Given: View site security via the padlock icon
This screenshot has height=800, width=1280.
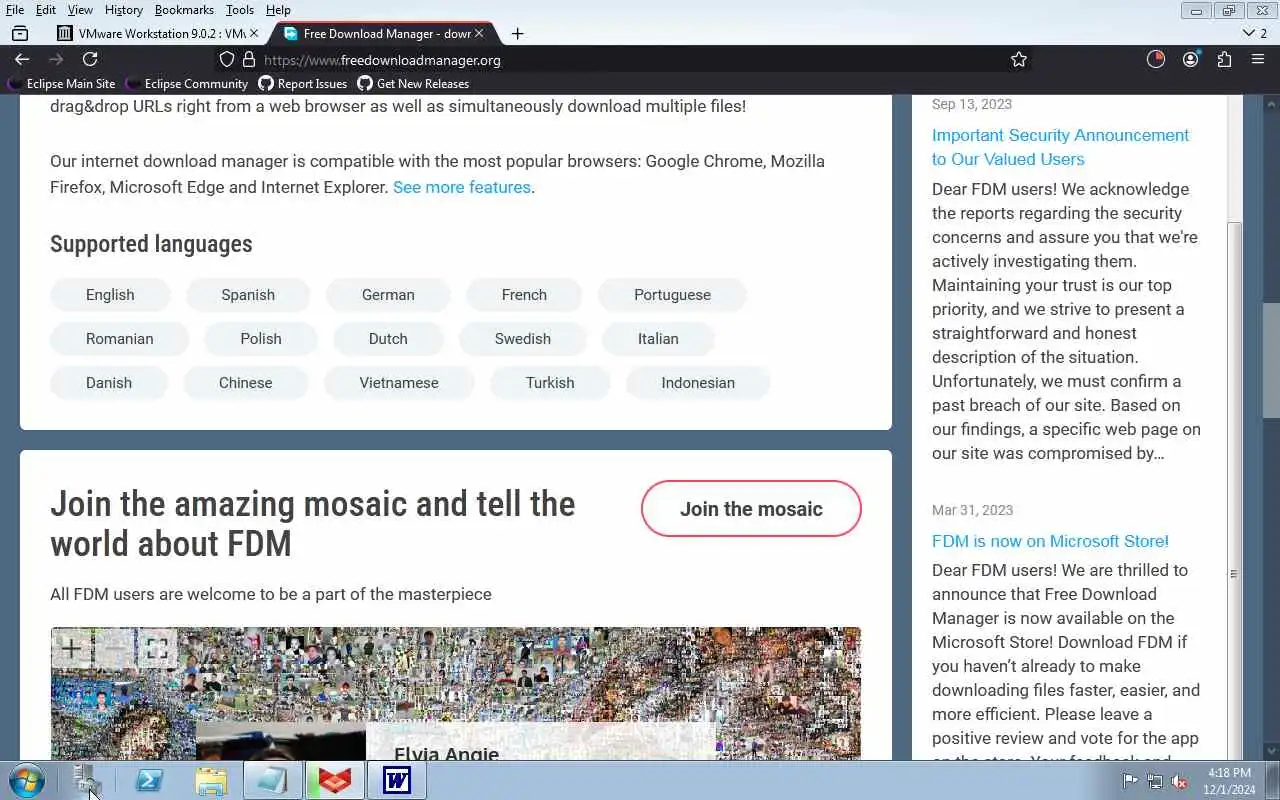Looking at the screenshot, I should click(247, 60).
